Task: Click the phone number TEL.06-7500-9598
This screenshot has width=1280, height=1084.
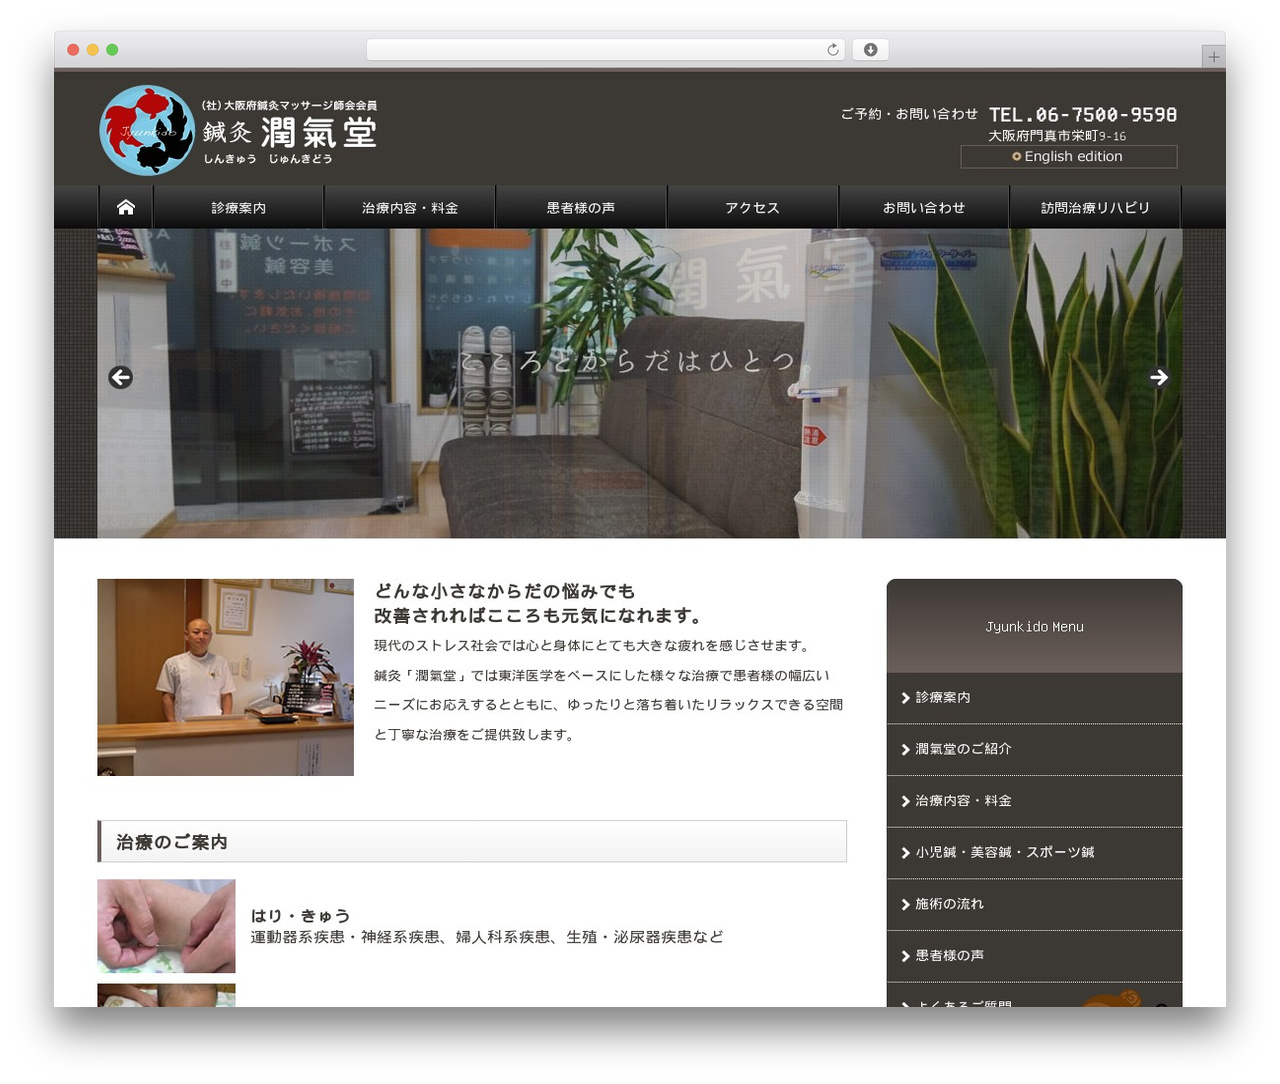Action: point(1083,115)
